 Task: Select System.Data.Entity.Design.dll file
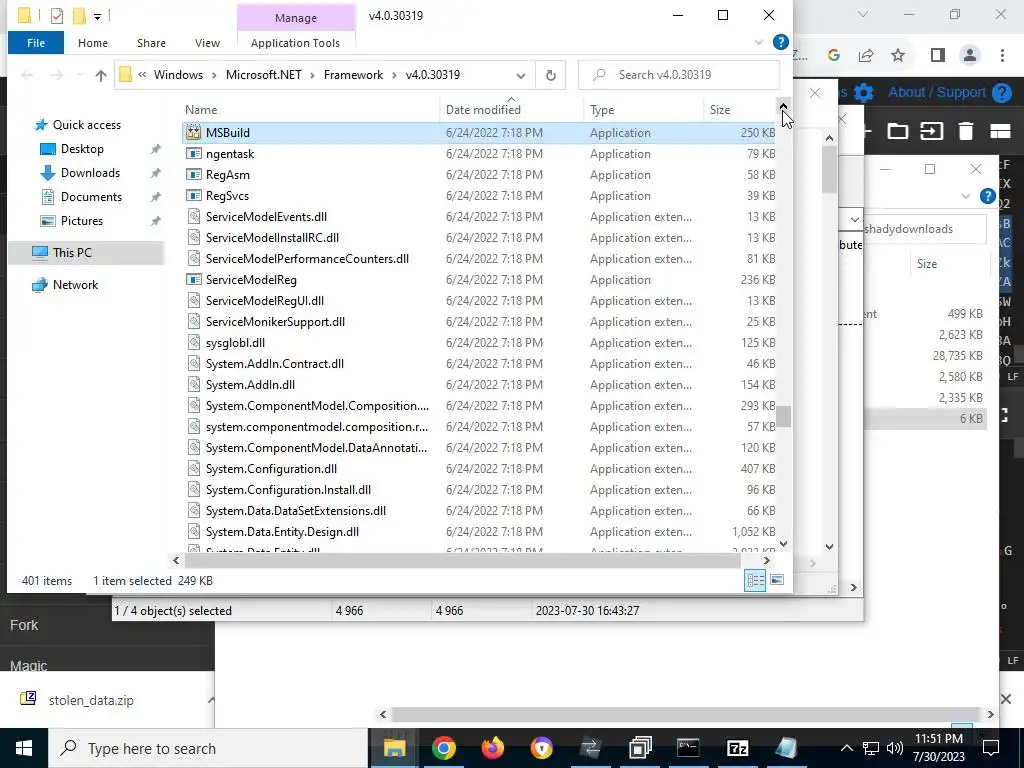(478, 532)
